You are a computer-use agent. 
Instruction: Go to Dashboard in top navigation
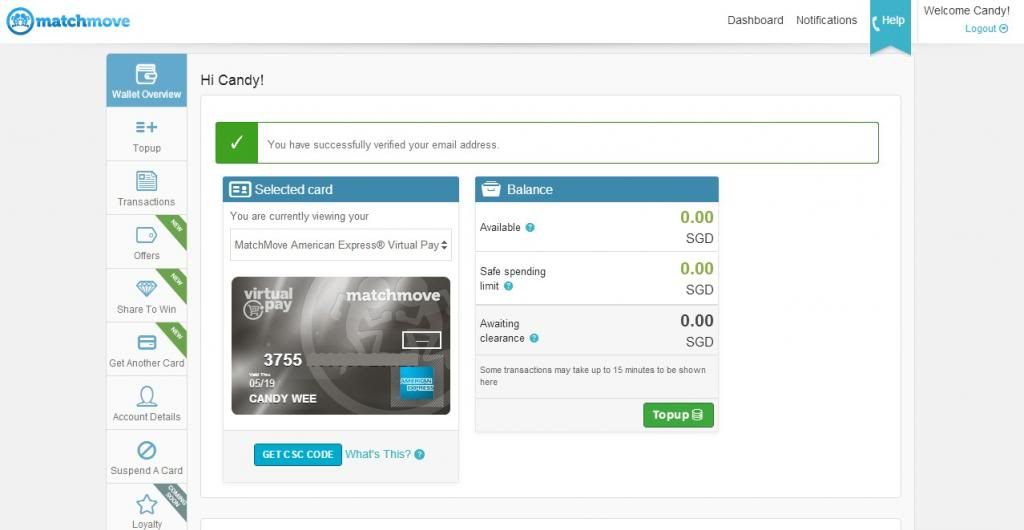coord(755,20)
